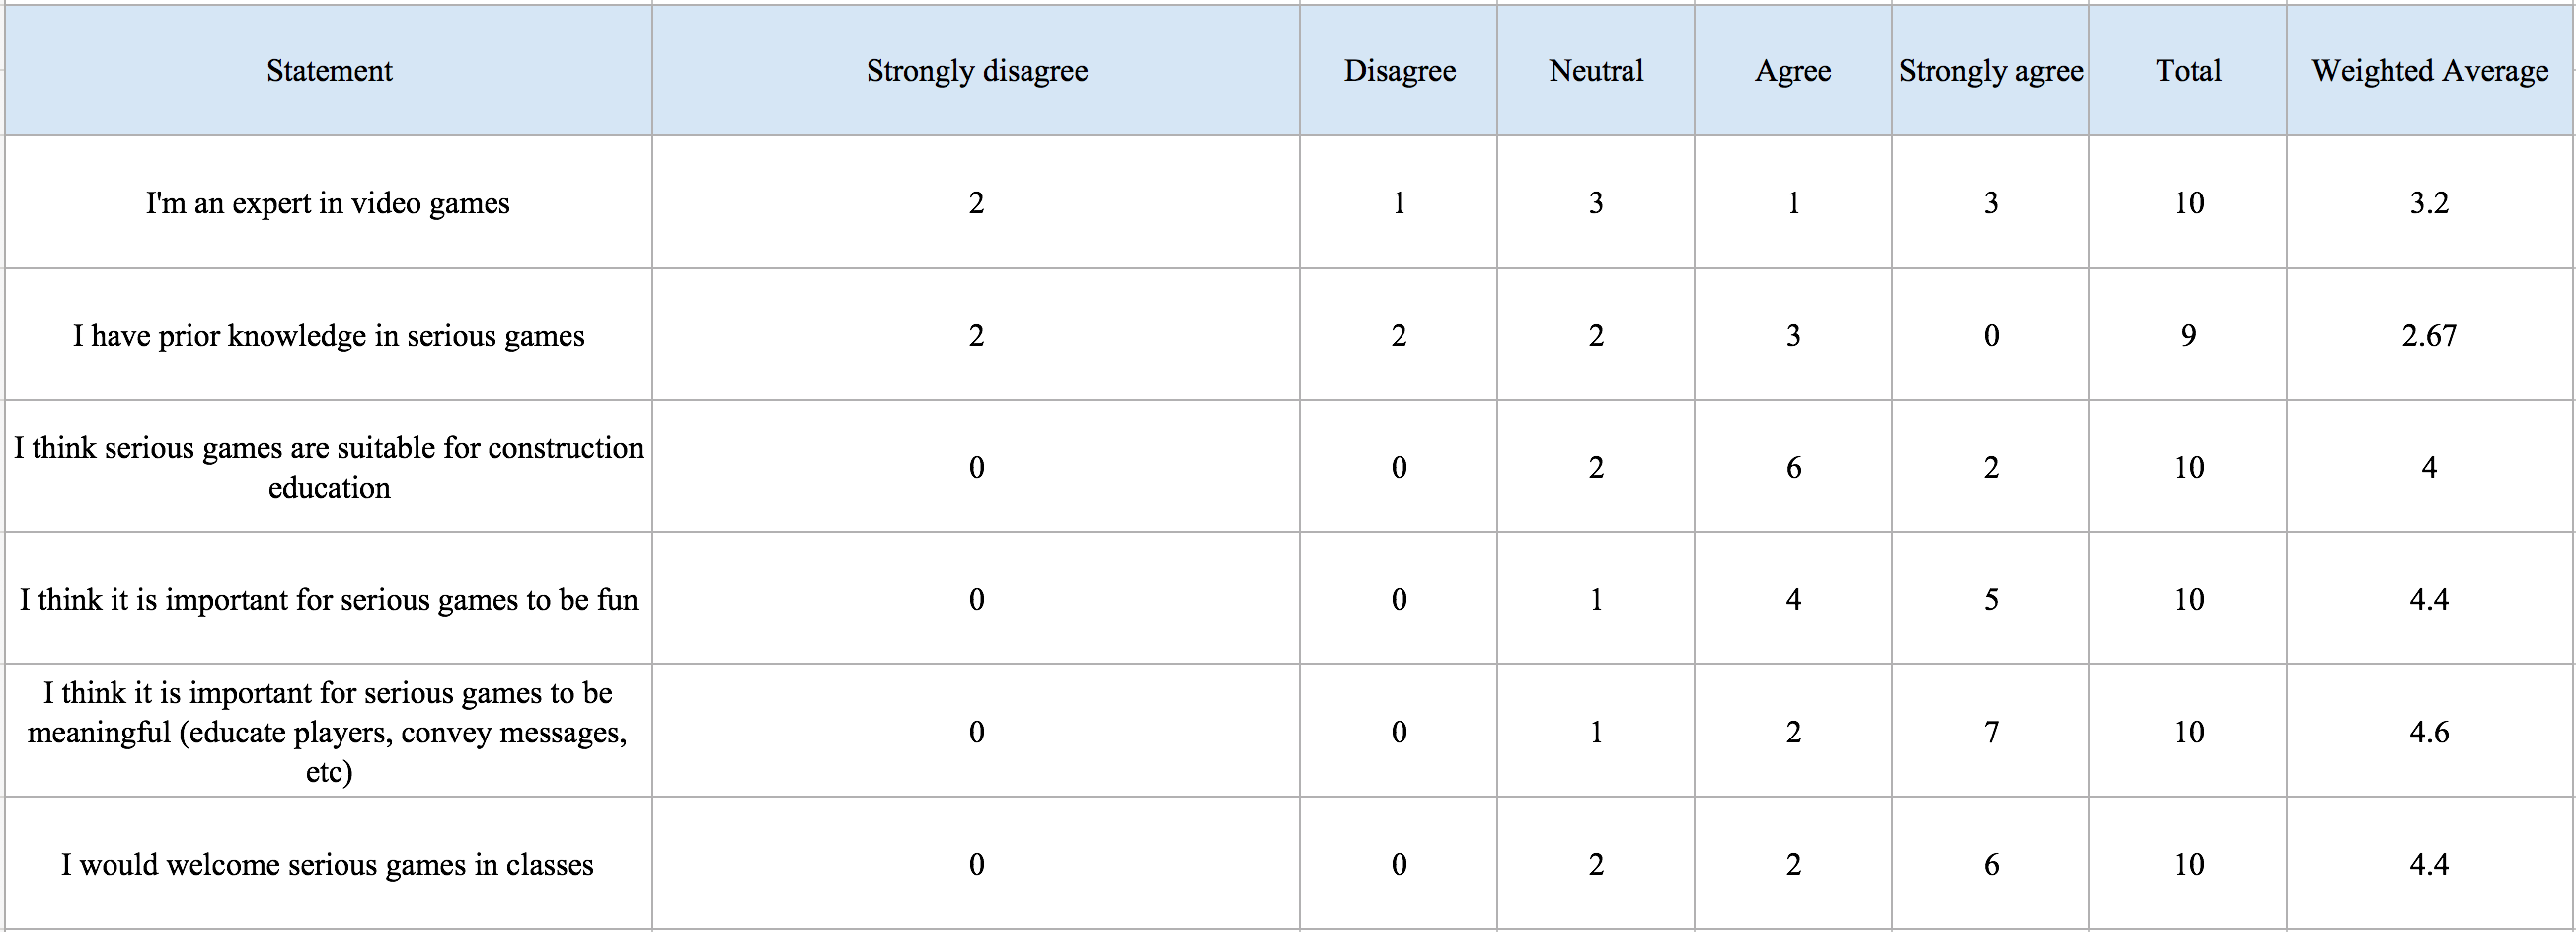Click the 4.6 weighted average cell

[2430, 731]
